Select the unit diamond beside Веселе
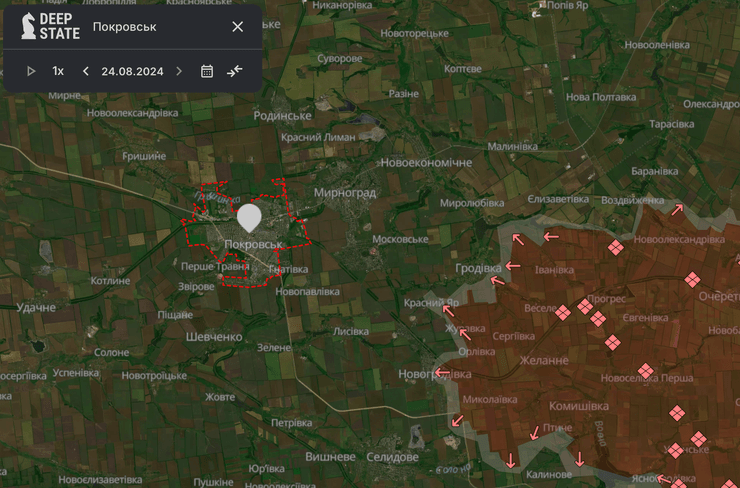740x488 pixels. (x=563, y=312)
